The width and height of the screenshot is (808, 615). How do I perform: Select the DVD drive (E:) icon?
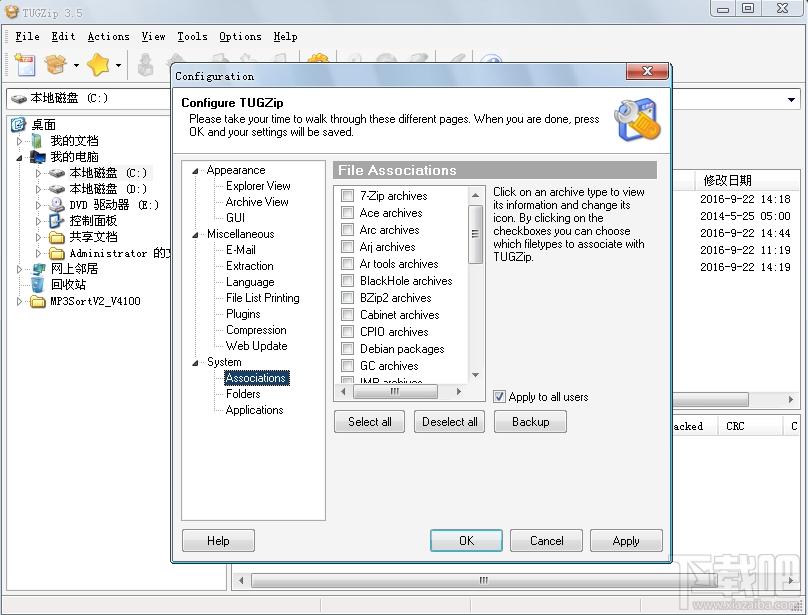57,205
